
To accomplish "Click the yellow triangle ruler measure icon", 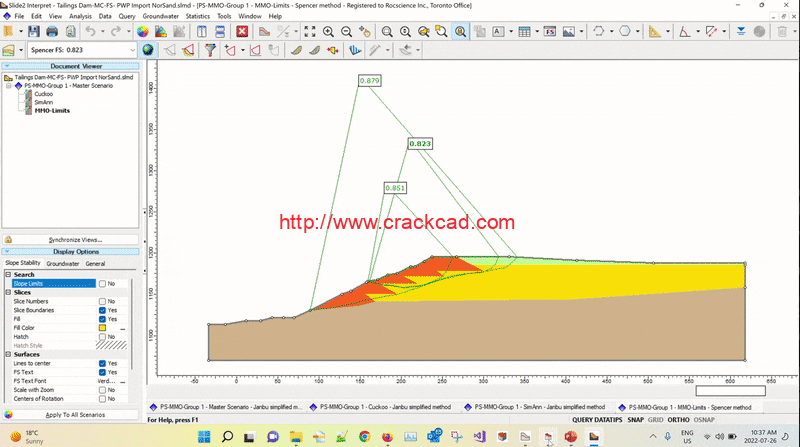I will click(655, 32).
